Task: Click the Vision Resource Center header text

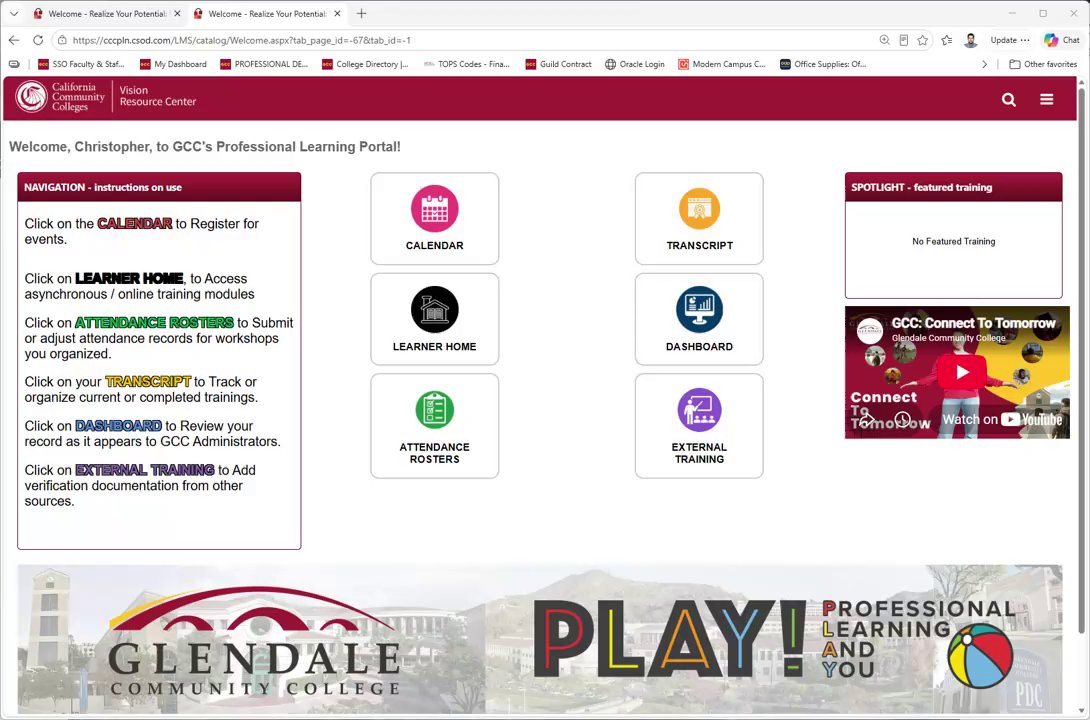Action: click(x=158, y=96)
